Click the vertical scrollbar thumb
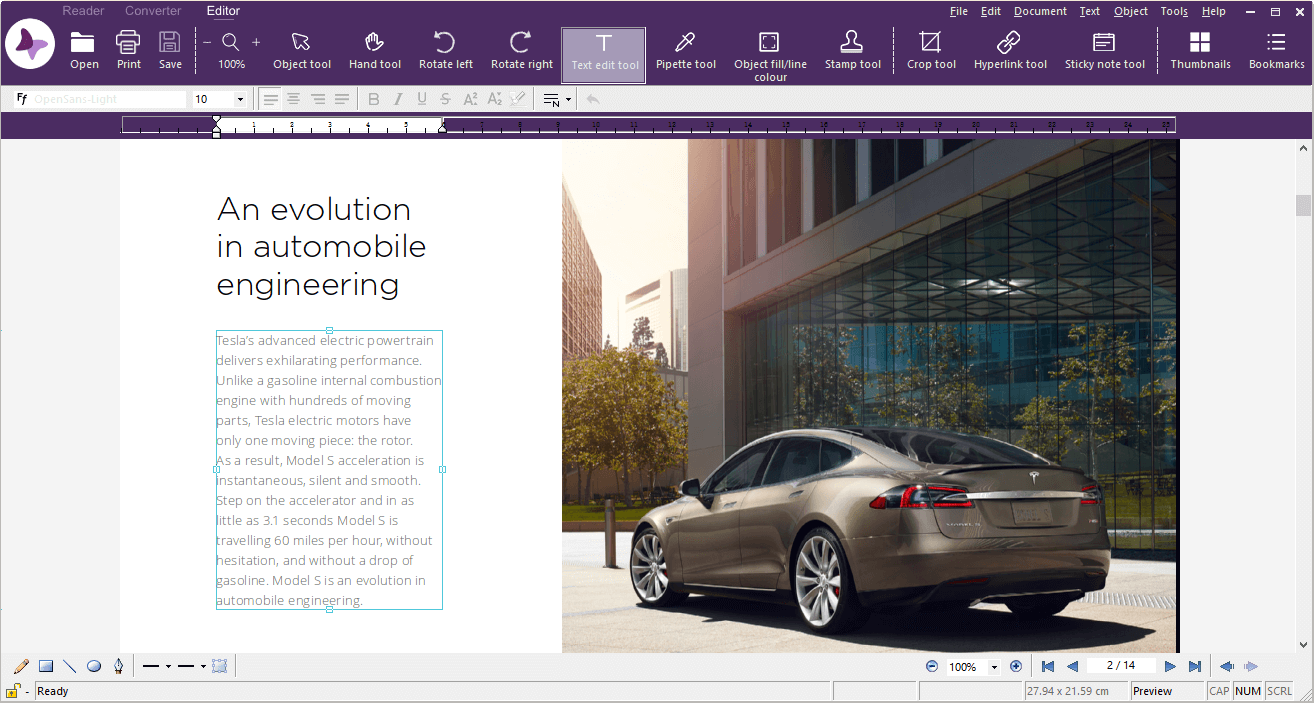This screenshot has height=703, width=1314. point(1303,205)
